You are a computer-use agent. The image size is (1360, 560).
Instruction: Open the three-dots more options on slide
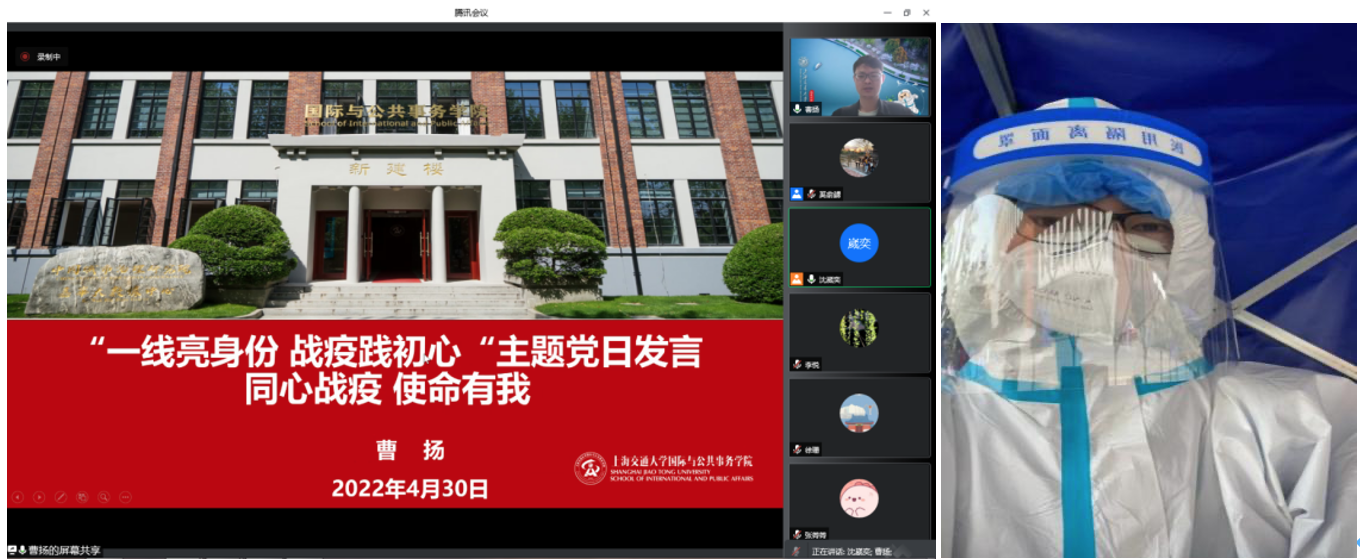[125, 496]
